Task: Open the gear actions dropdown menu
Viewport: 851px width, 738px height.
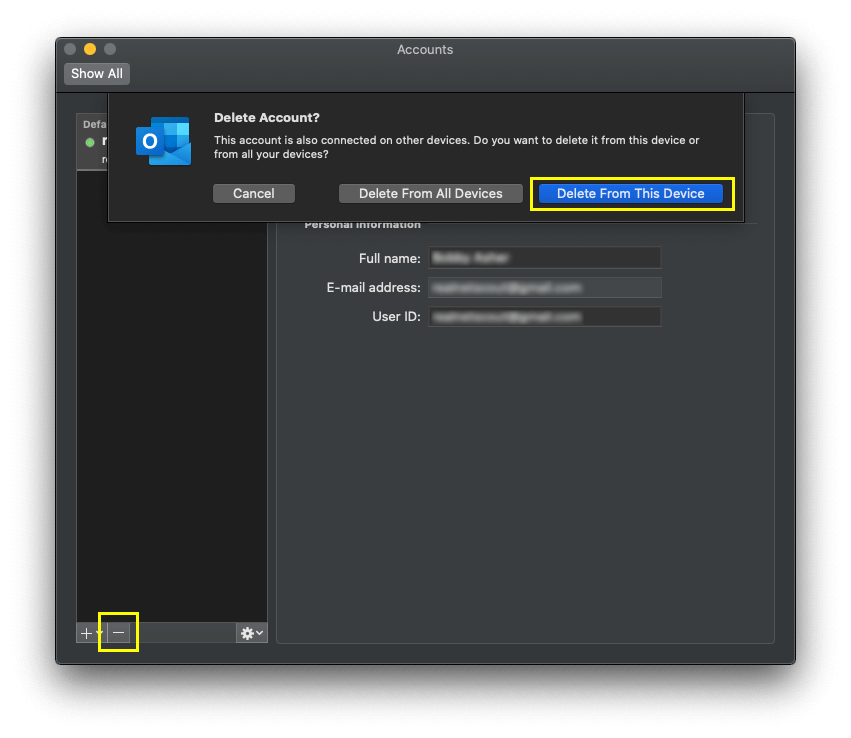Action: point(252,633)
